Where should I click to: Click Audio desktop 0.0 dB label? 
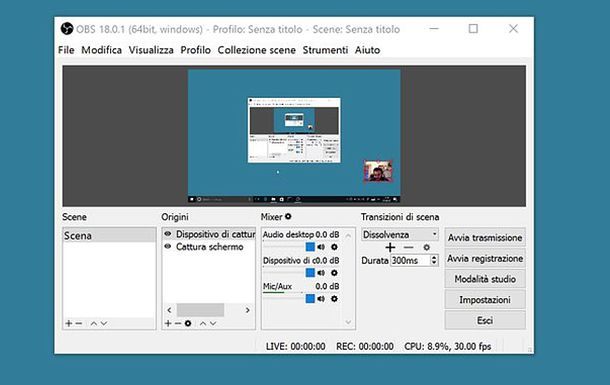pyautogui.click(x=301, y=234)
